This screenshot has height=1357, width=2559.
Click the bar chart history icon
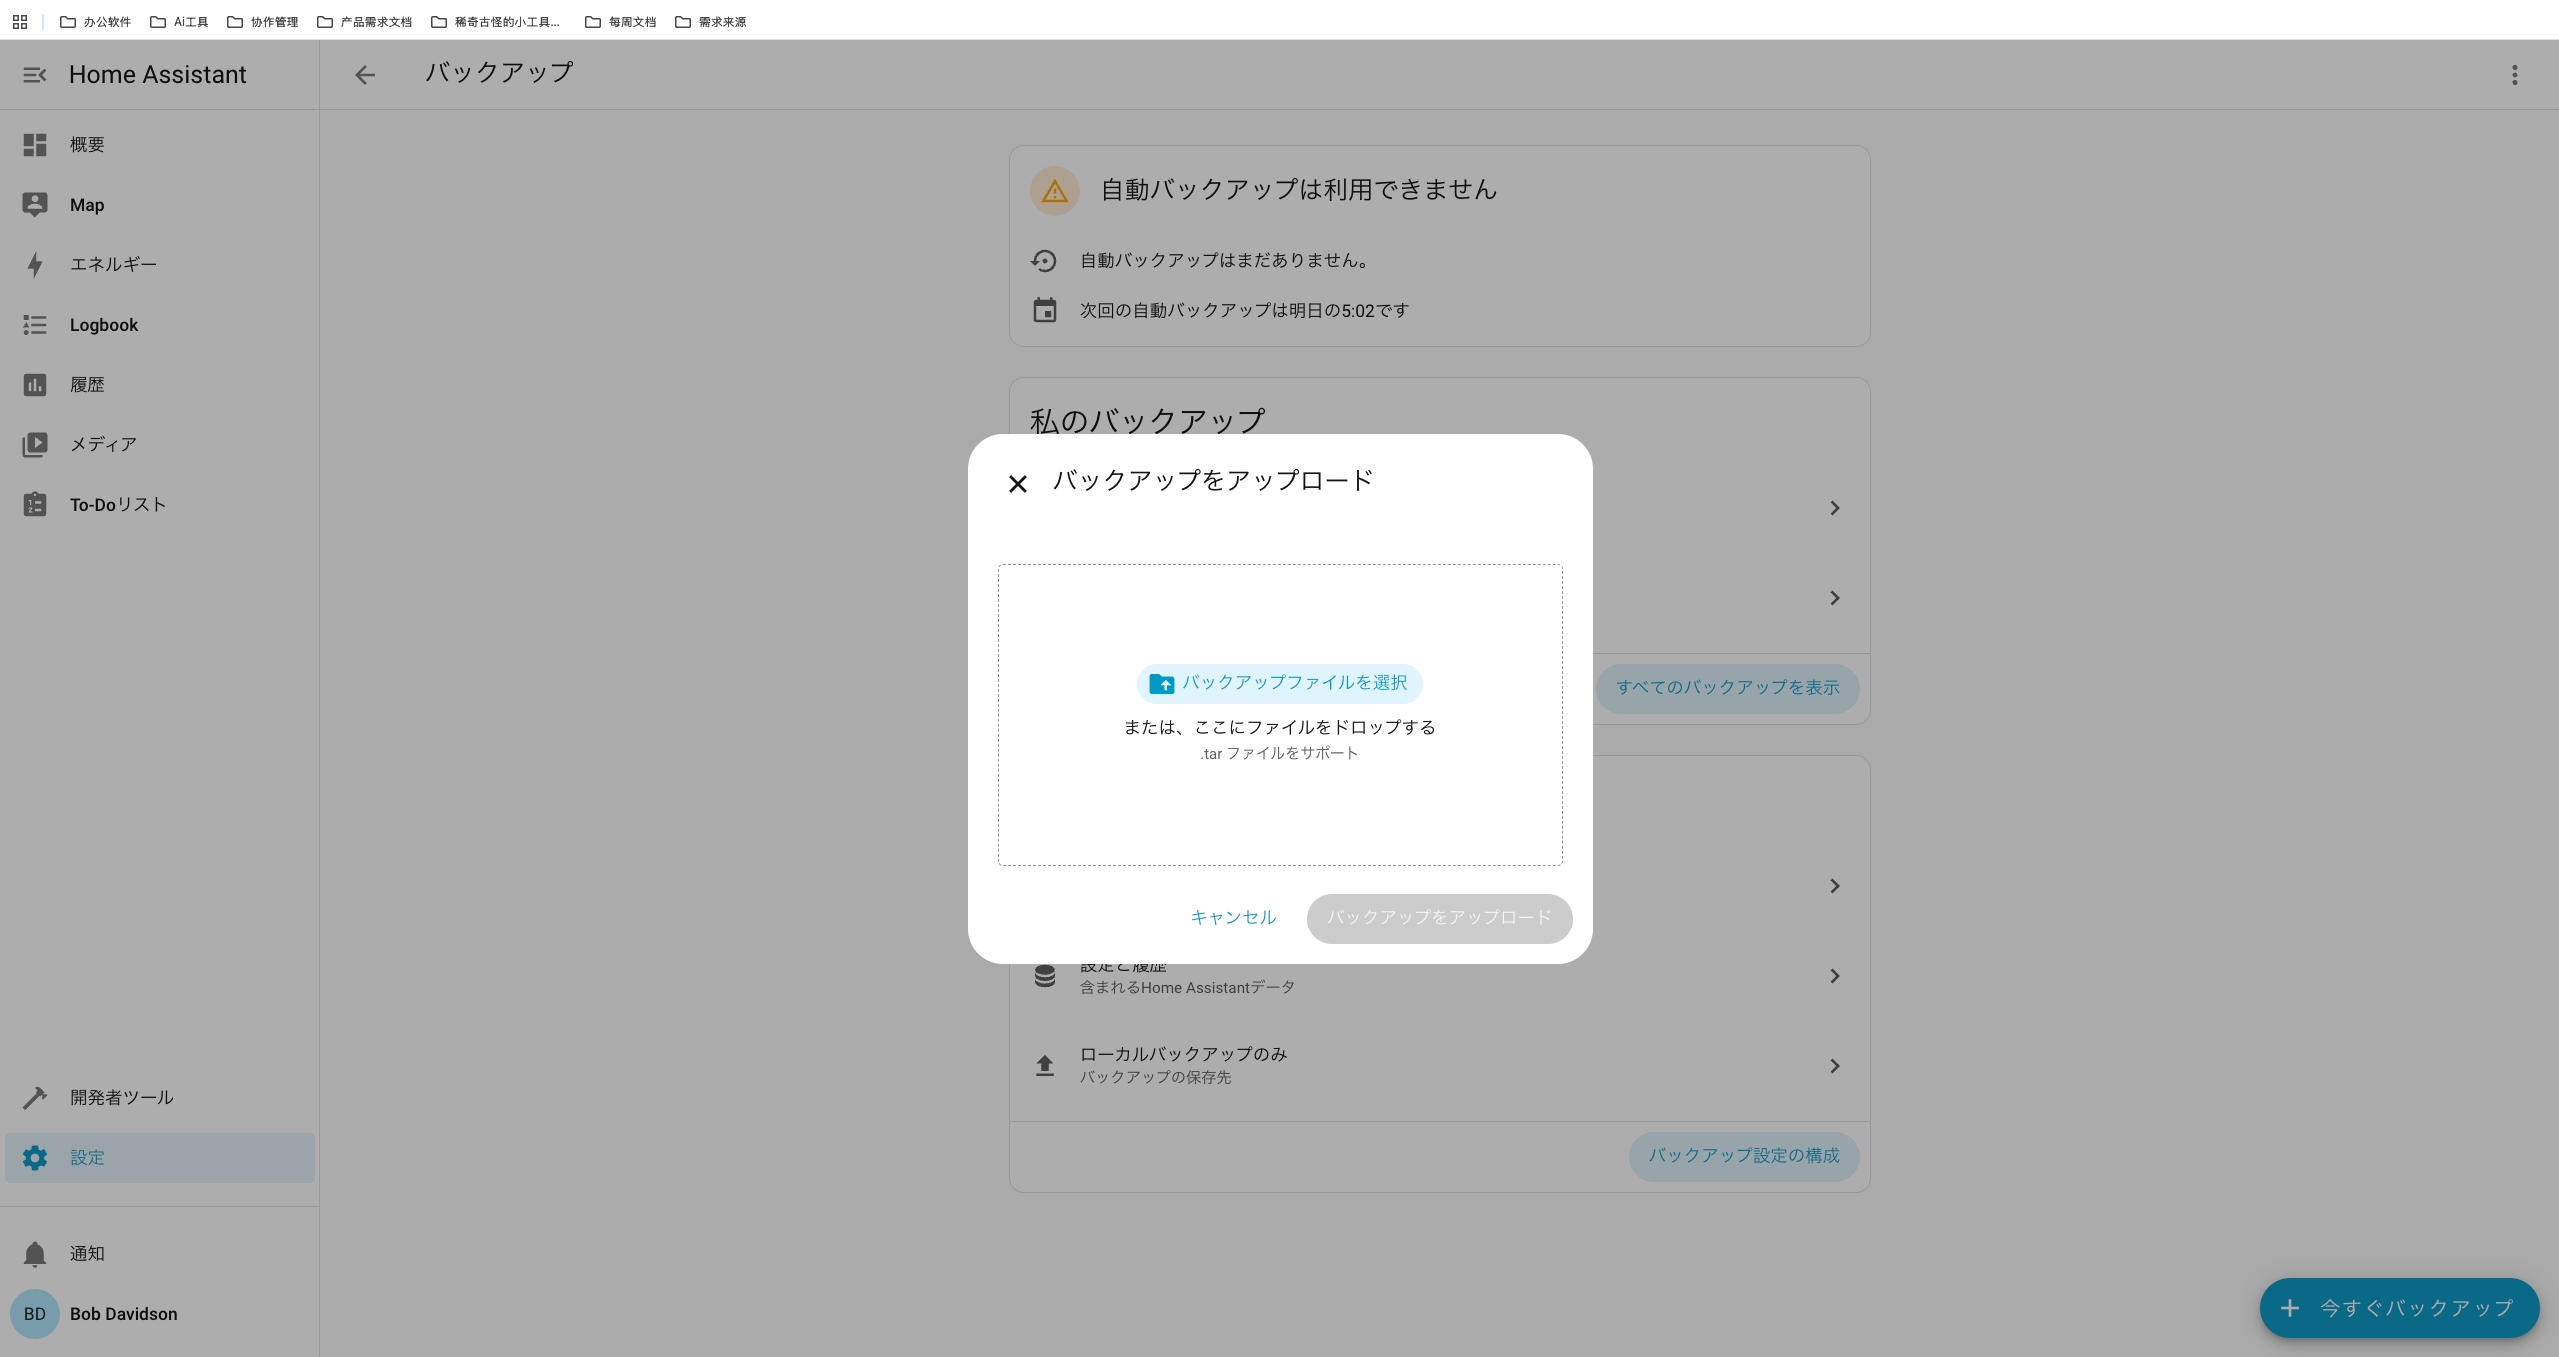35,385
